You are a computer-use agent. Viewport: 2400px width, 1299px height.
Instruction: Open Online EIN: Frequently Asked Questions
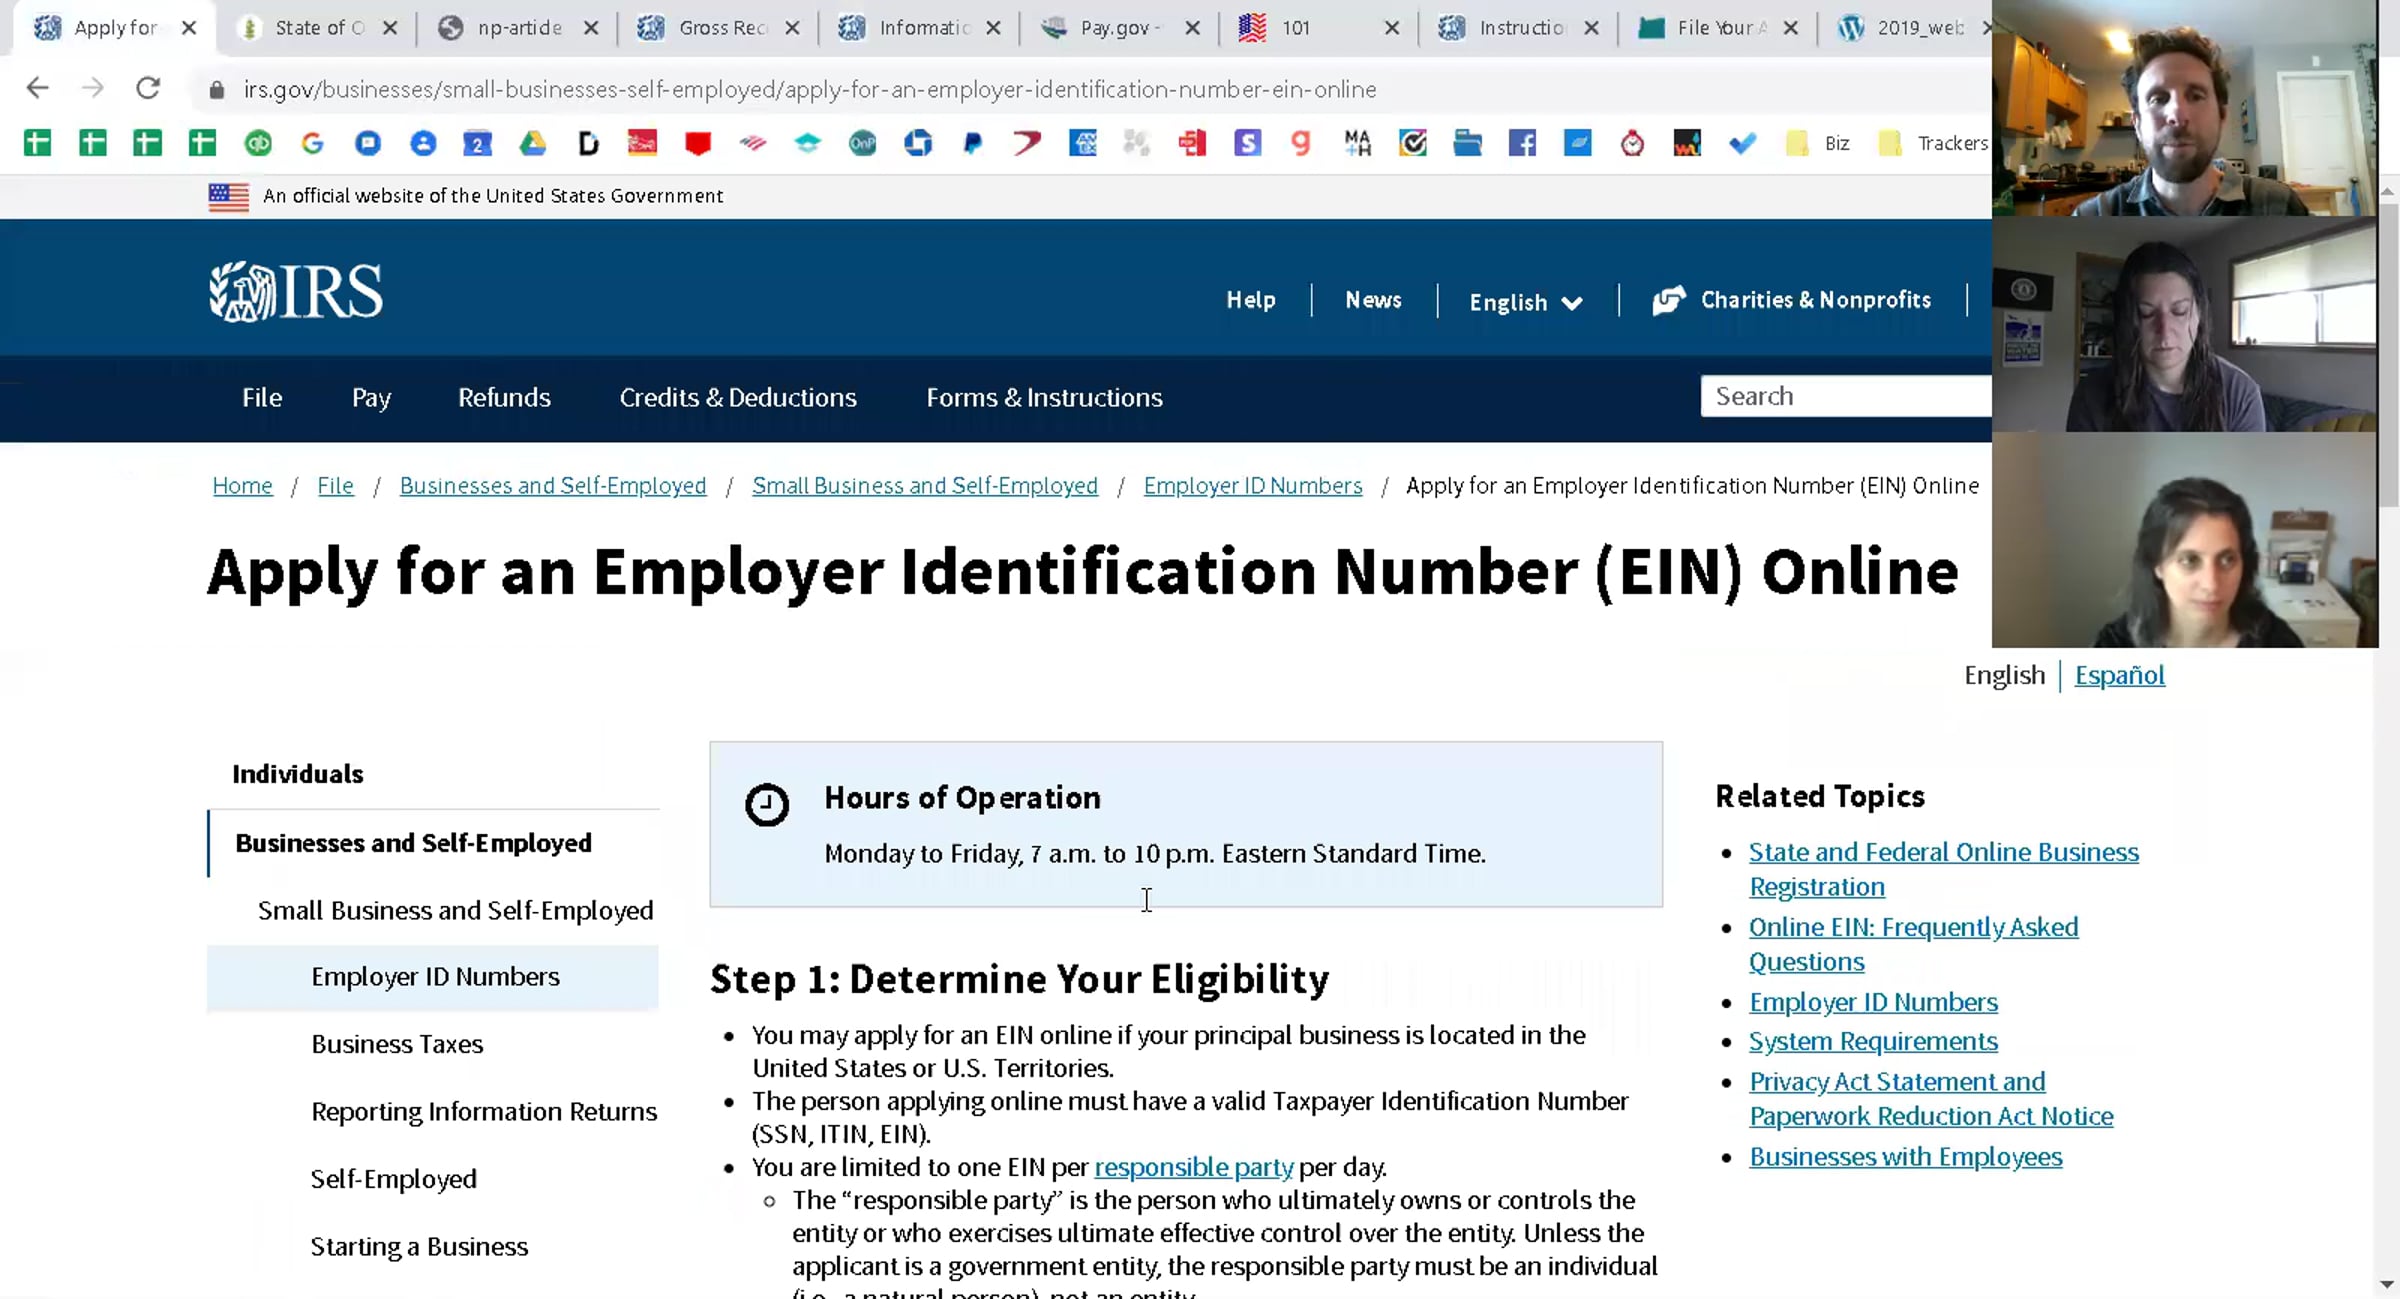click(x=1913, y=944)
